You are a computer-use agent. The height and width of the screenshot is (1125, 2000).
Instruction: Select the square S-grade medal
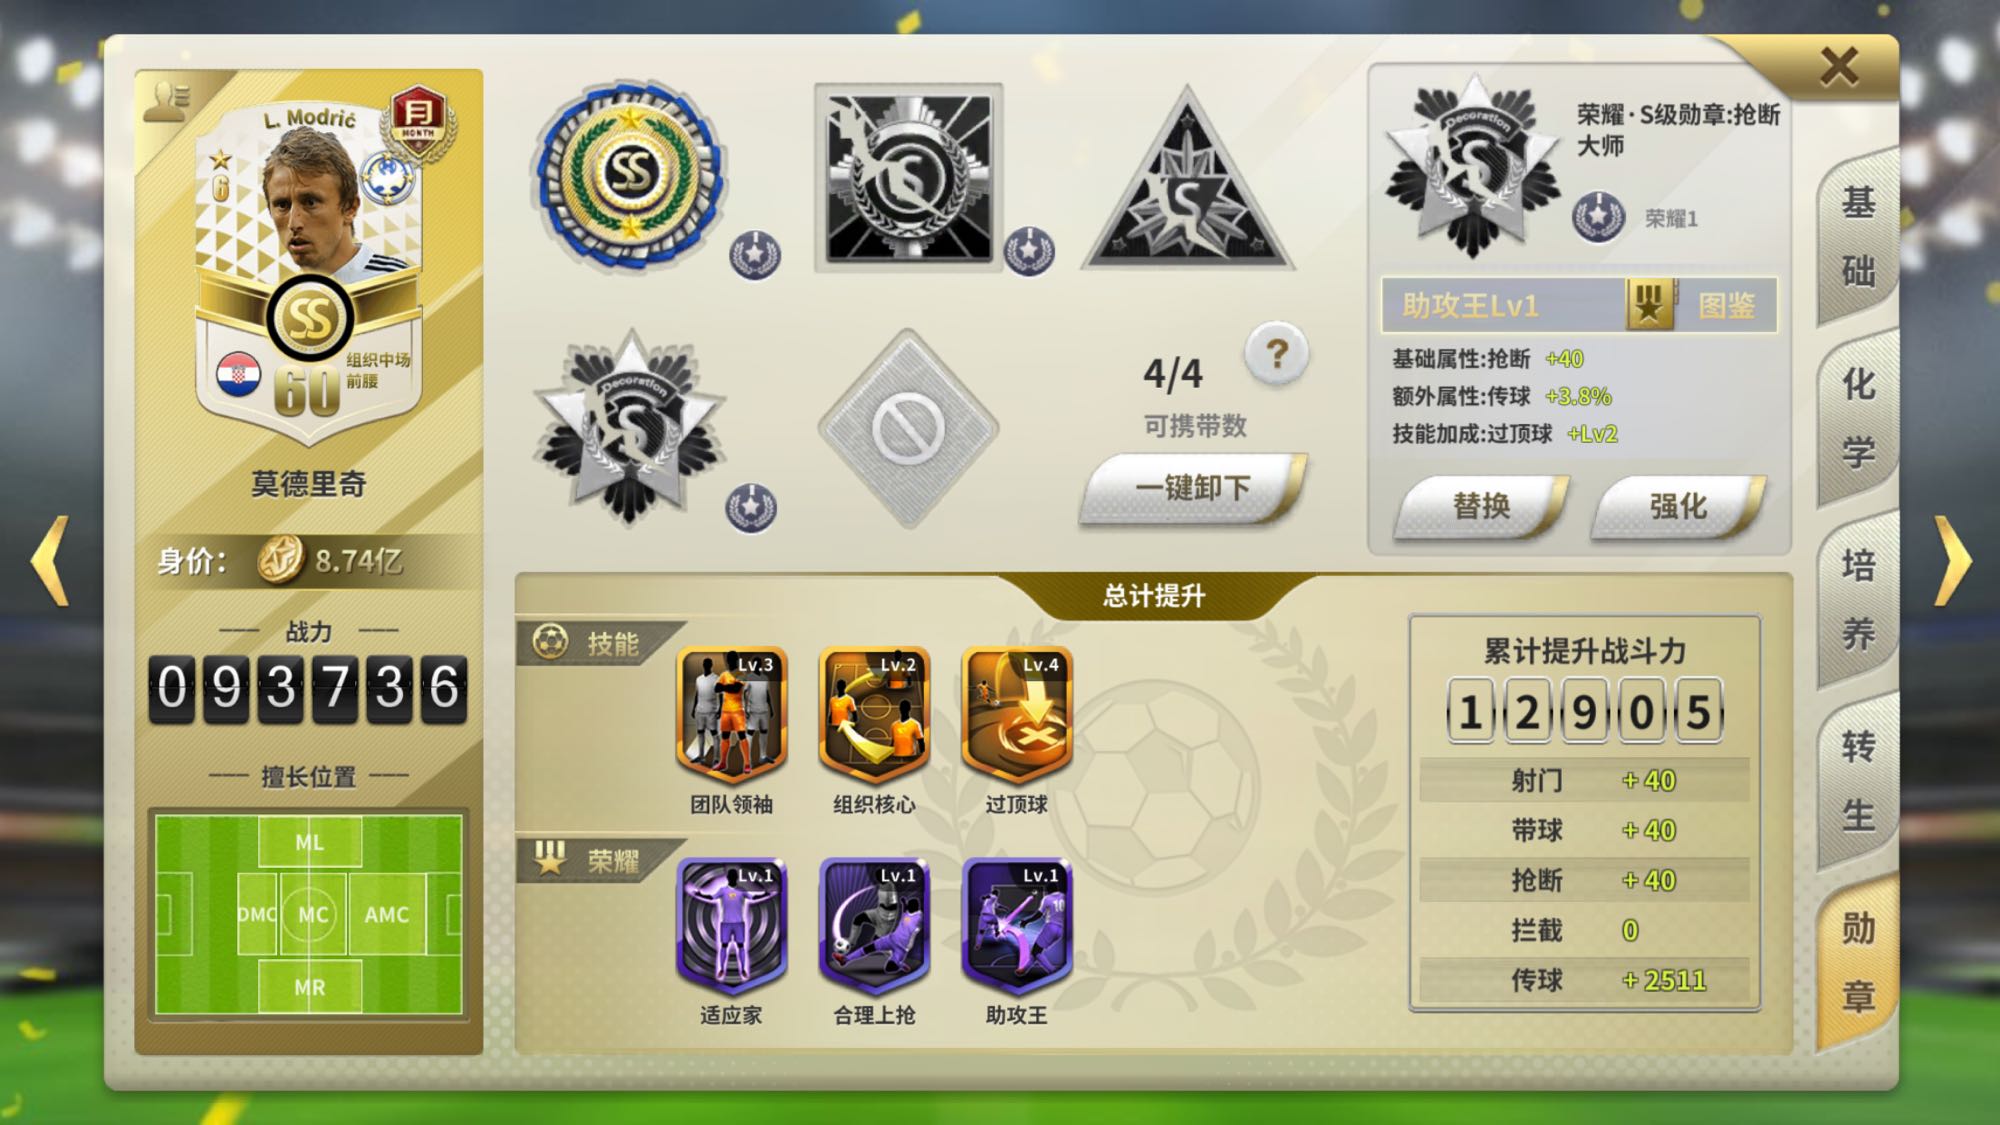(908, 177)
